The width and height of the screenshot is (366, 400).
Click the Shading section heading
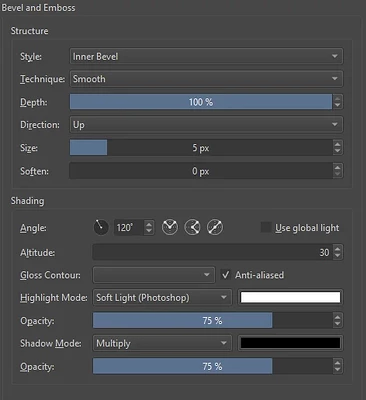pyautogui.click(x=27, y=201)
